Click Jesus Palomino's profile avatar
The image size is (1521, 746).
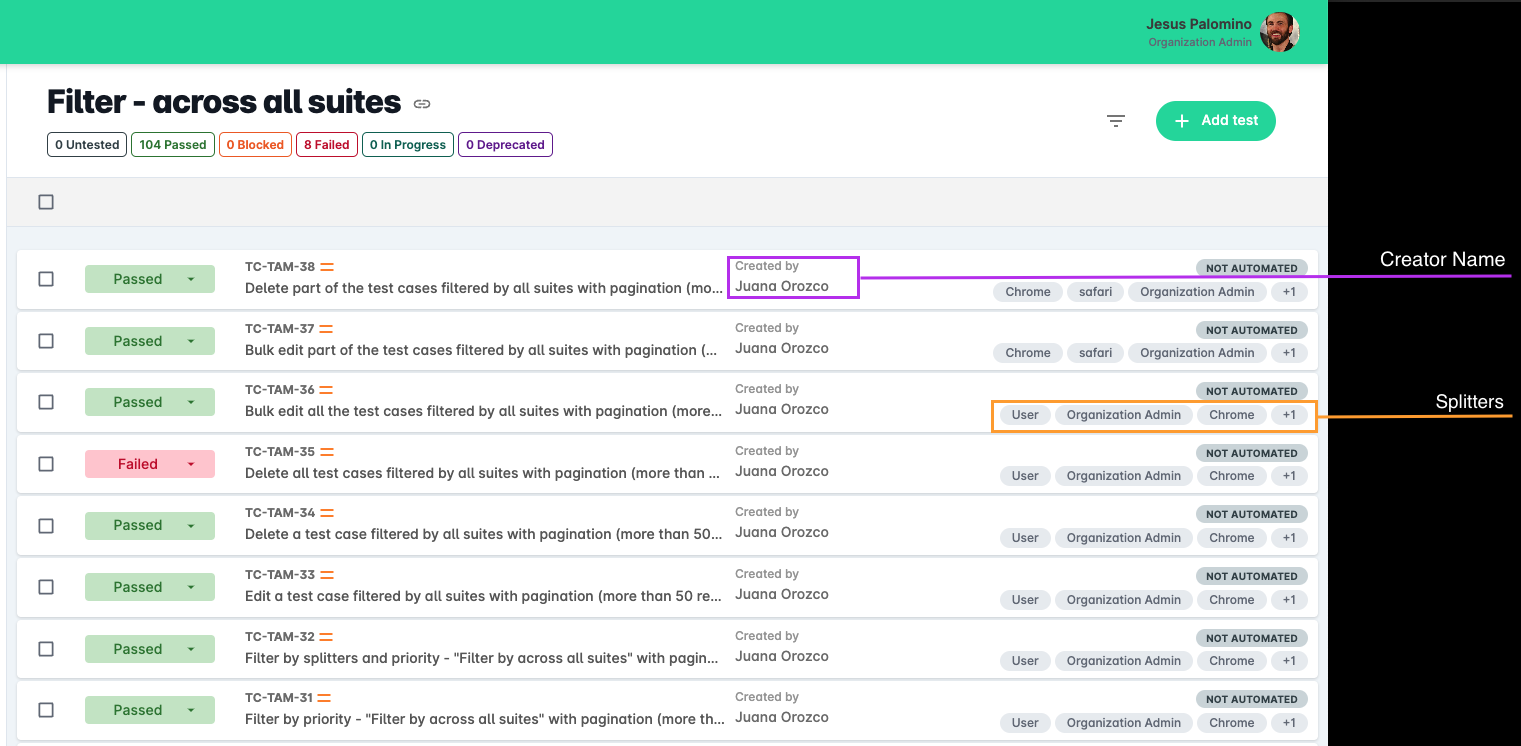(1279, 32)
